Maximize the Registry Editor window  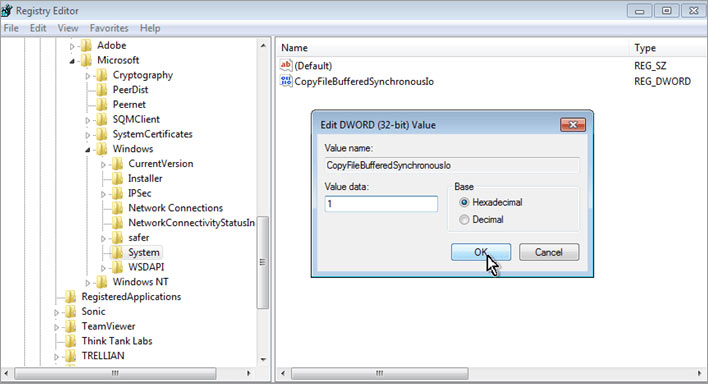tap(666, 11)
